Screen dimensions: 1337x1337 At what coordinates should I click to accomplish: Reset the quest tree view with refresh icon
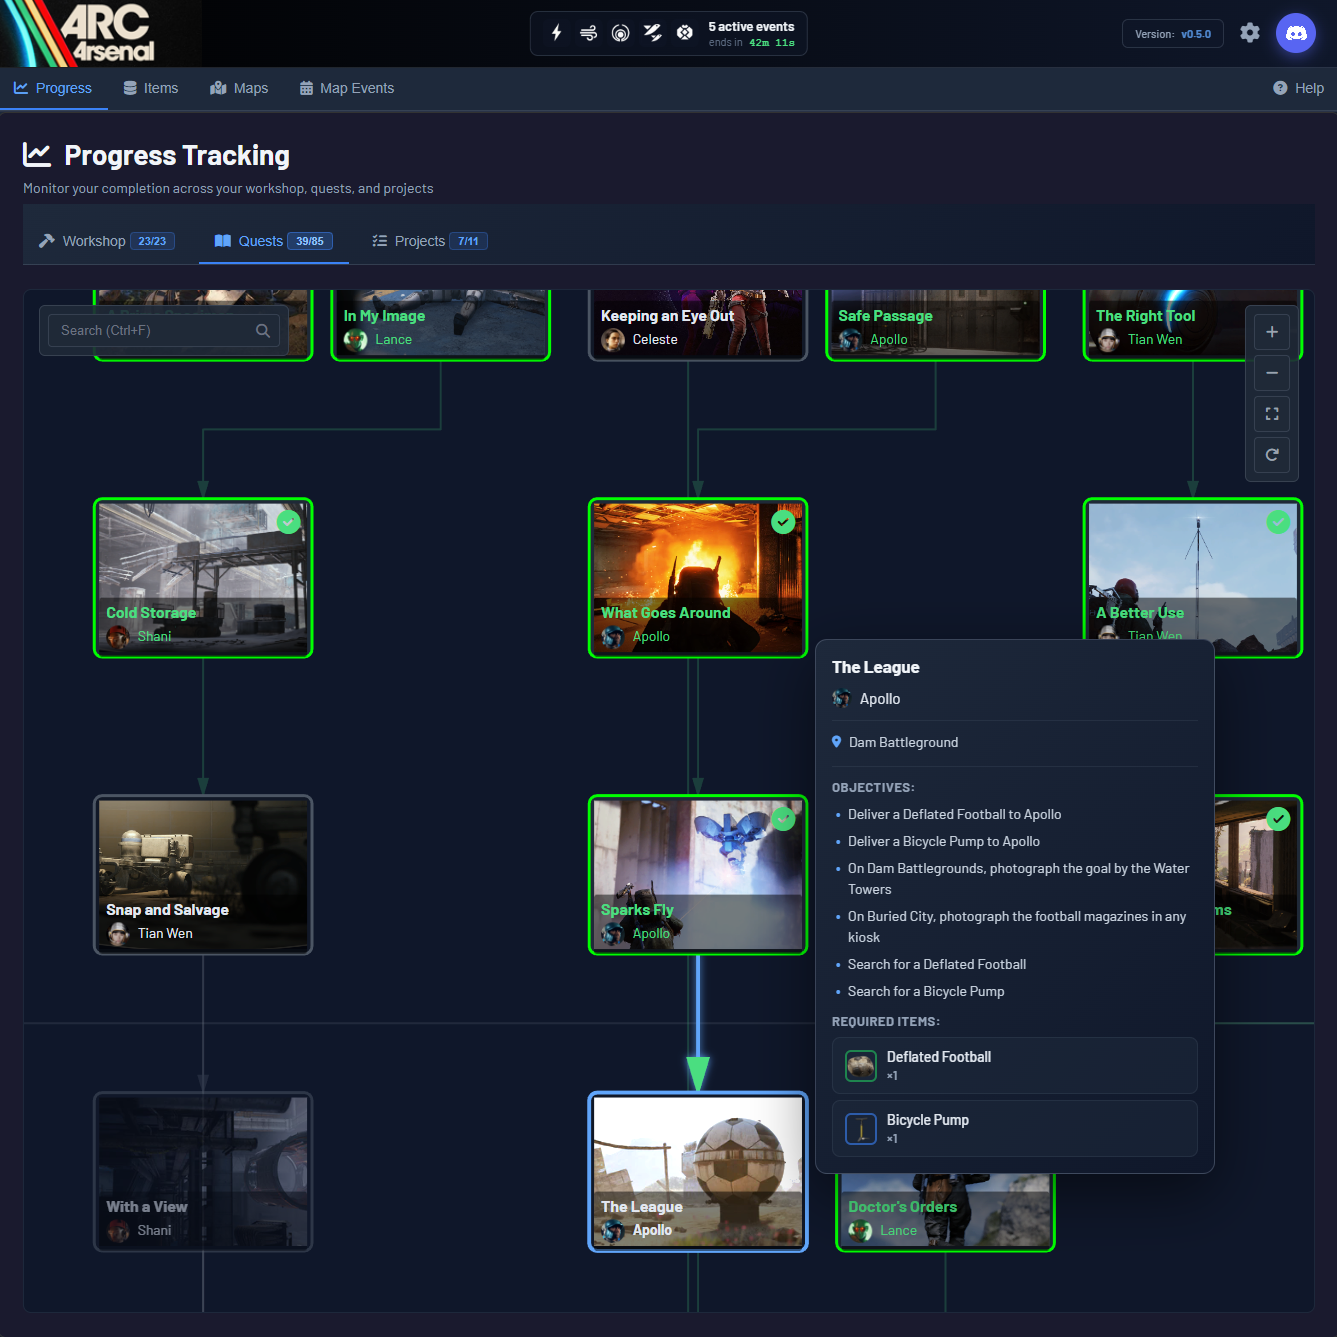pos(1271,455)
